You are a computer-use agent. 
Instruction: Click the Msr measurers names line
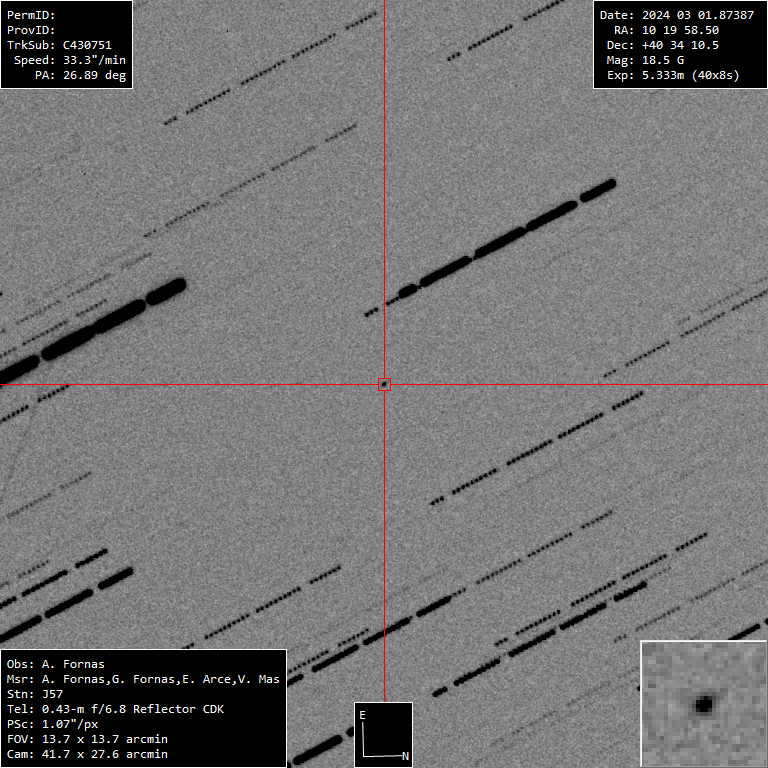143,679
